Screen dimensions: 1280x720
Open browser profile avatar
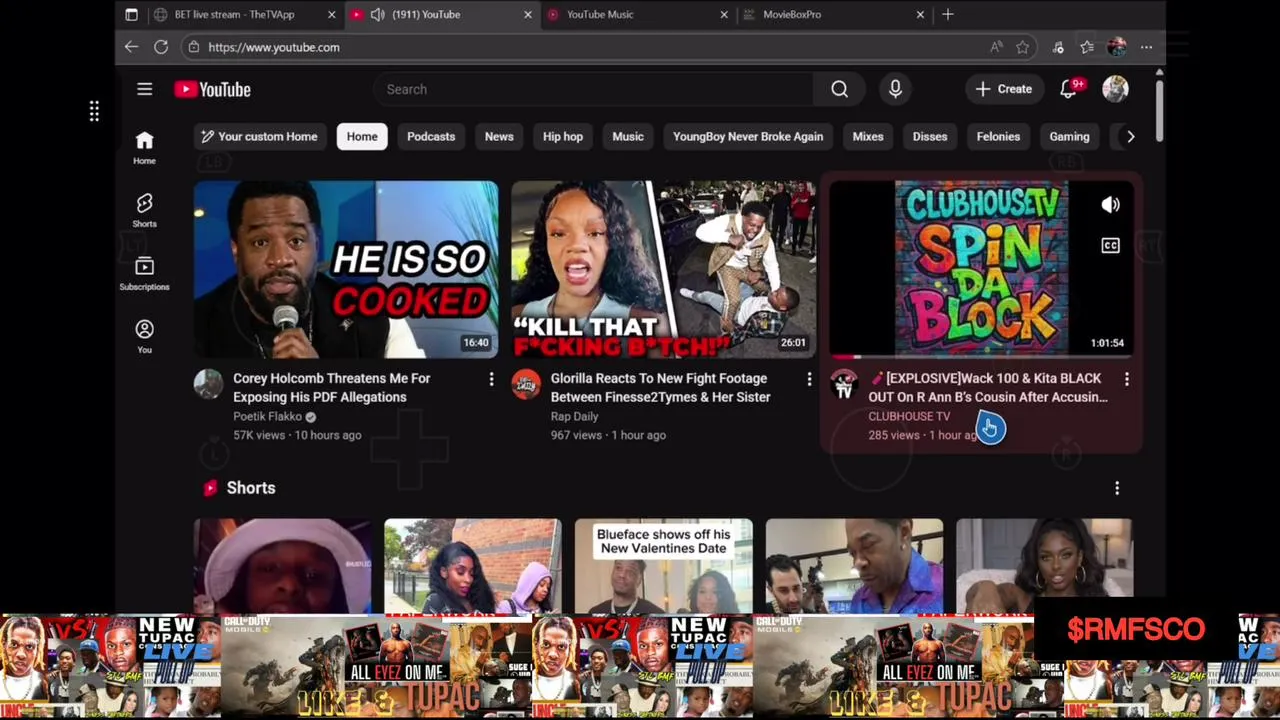tap(1117, 47)
